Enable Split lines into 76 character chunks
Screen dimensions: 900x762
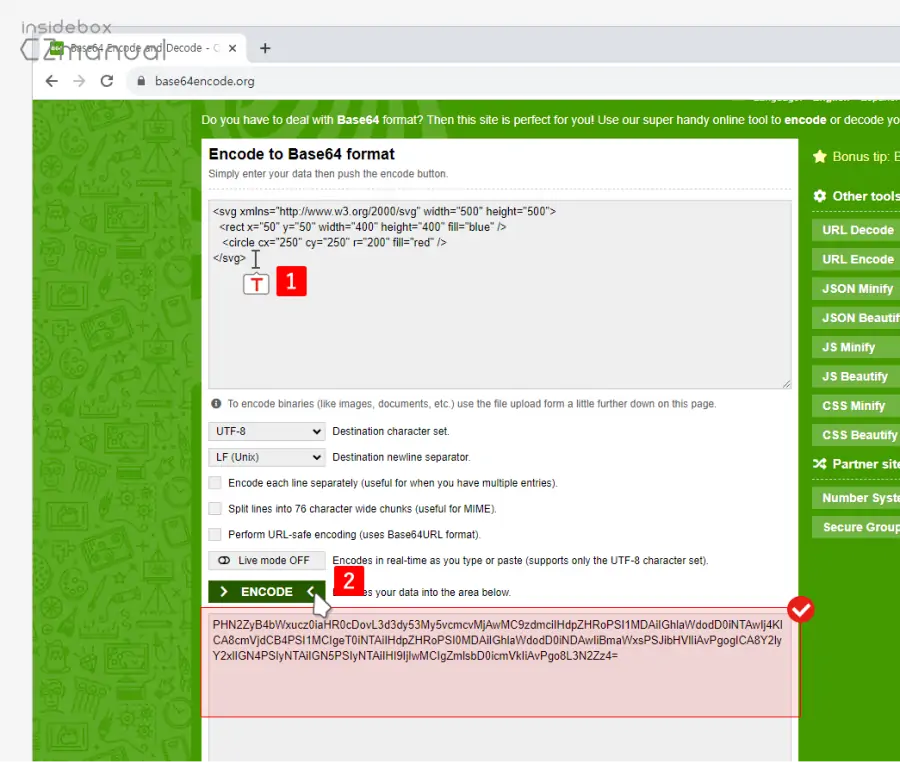tap(215, 508)
